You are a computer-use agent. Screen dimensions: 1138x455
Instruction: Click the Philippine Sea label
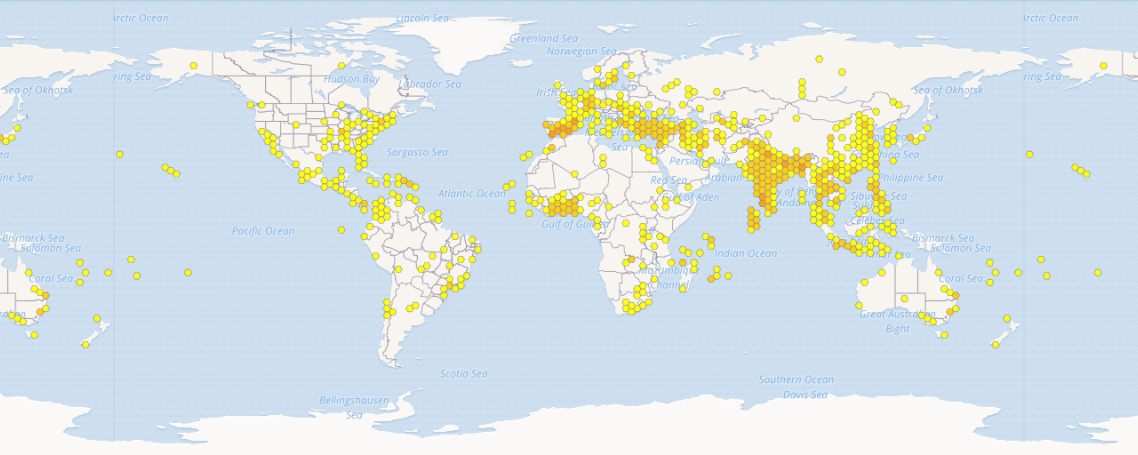(x=908, y=178)
